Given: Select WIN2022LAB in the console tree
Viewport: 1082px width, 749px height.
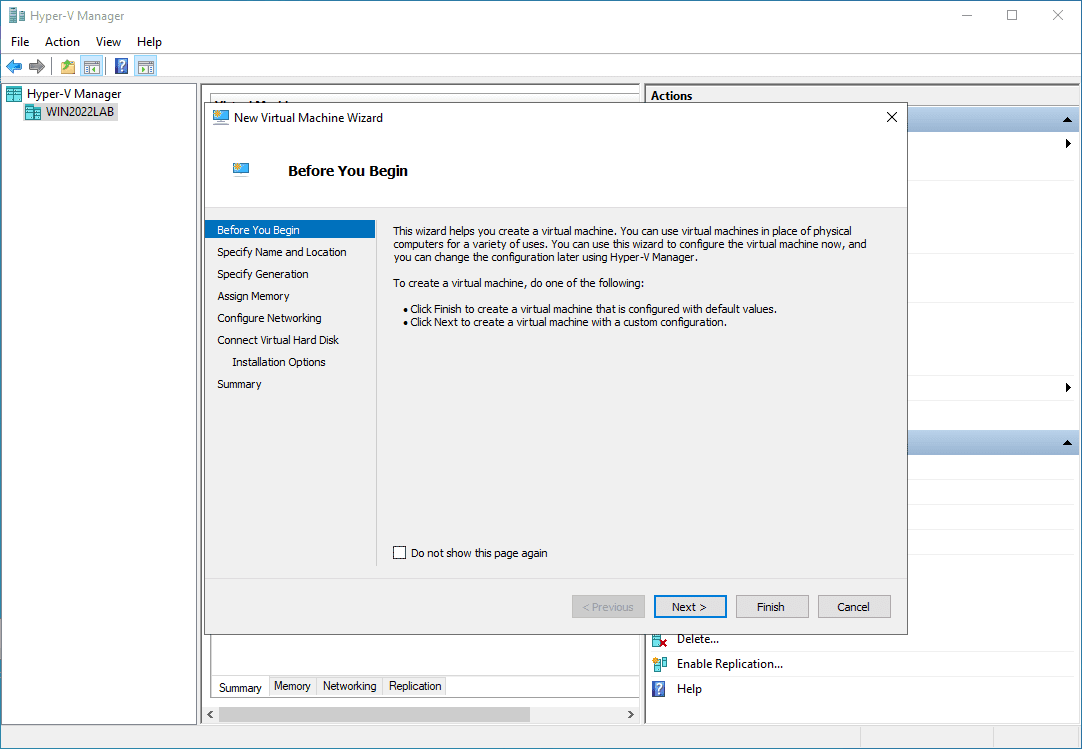Looking at the screenshot, I should pyautogui.click(x=80, y=112).
